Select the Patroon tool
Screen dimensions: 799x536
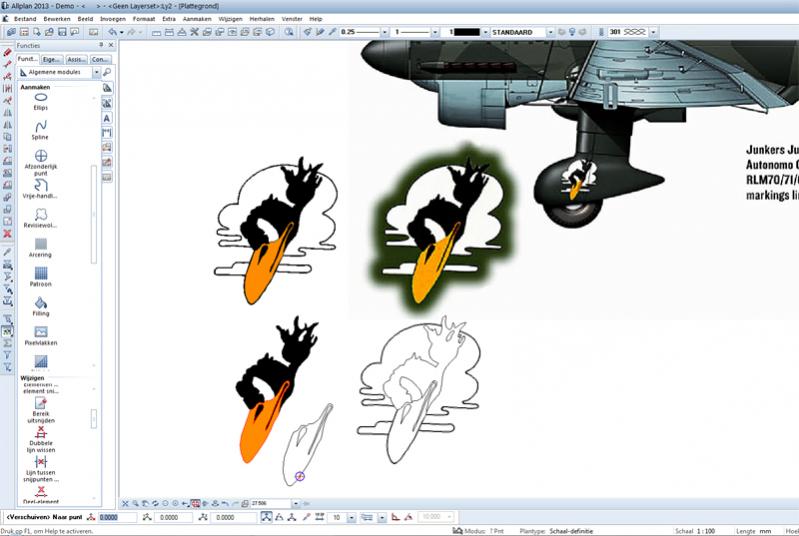(x=40, y=277)
